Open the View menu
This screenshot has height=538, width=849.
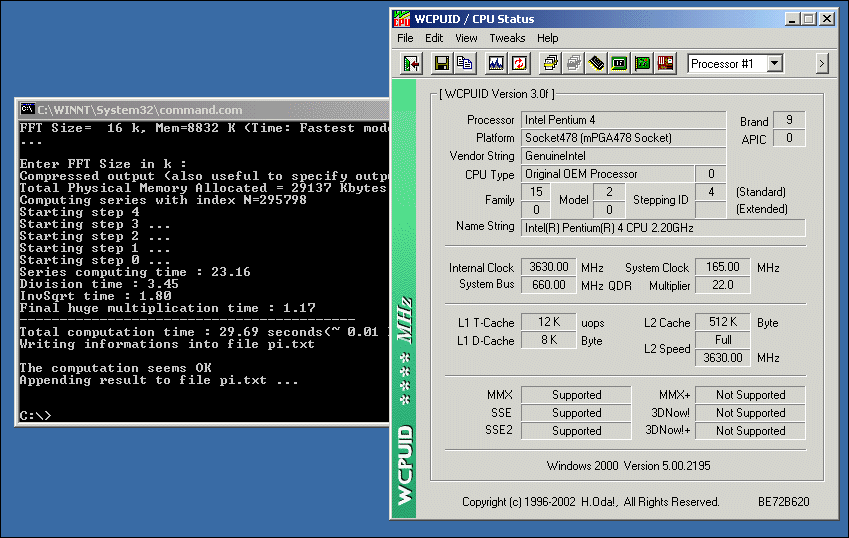click(466, 38)
